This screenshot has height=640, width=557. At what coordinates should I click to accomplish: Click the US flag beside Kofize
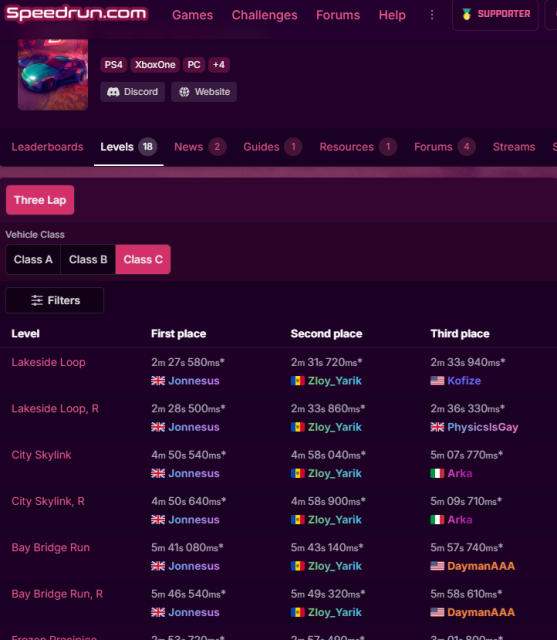click(x=437, y=381)
